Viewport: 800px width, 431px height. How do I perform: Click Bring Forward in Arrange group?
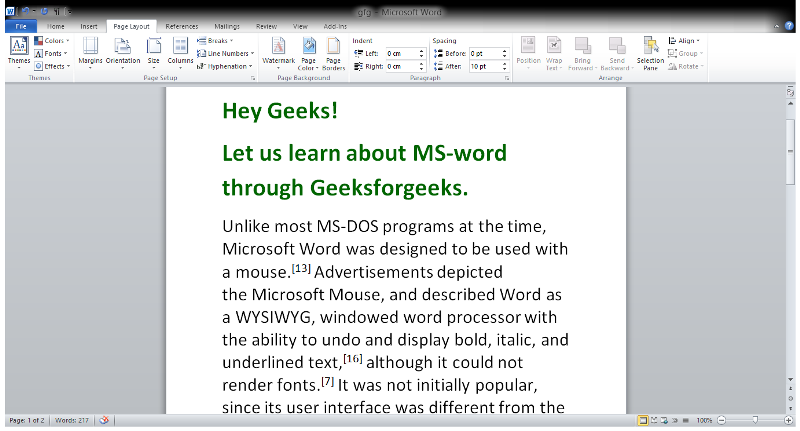(x=582, y=53)
